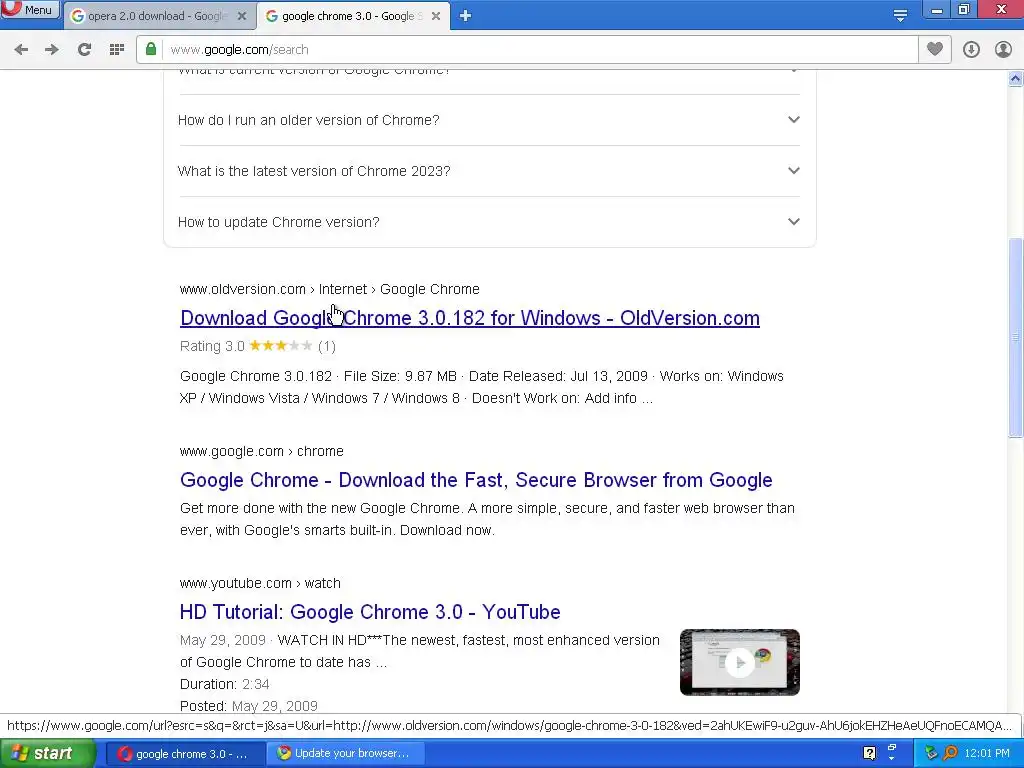Screen dimensions: 1024x768
Task: Expand 'How do I run an older version of Chrome?'
Action: pyautogui.click(x=489, y=120)
